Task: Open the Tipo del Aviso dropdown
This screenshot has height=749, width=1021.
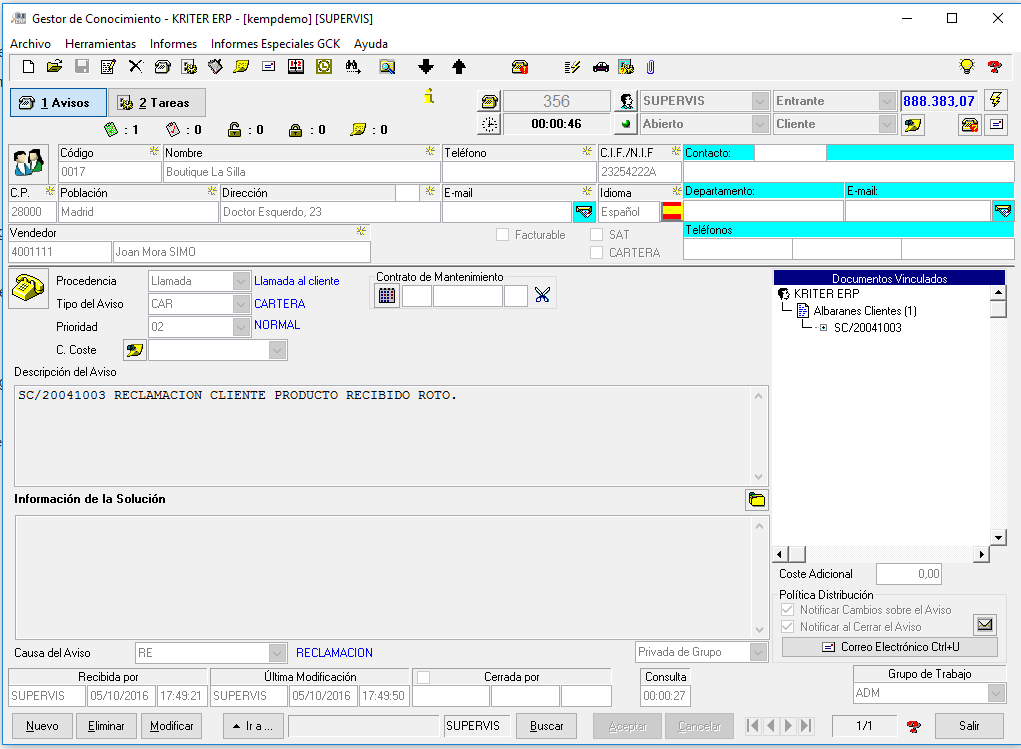Action: tap(241, 304)
